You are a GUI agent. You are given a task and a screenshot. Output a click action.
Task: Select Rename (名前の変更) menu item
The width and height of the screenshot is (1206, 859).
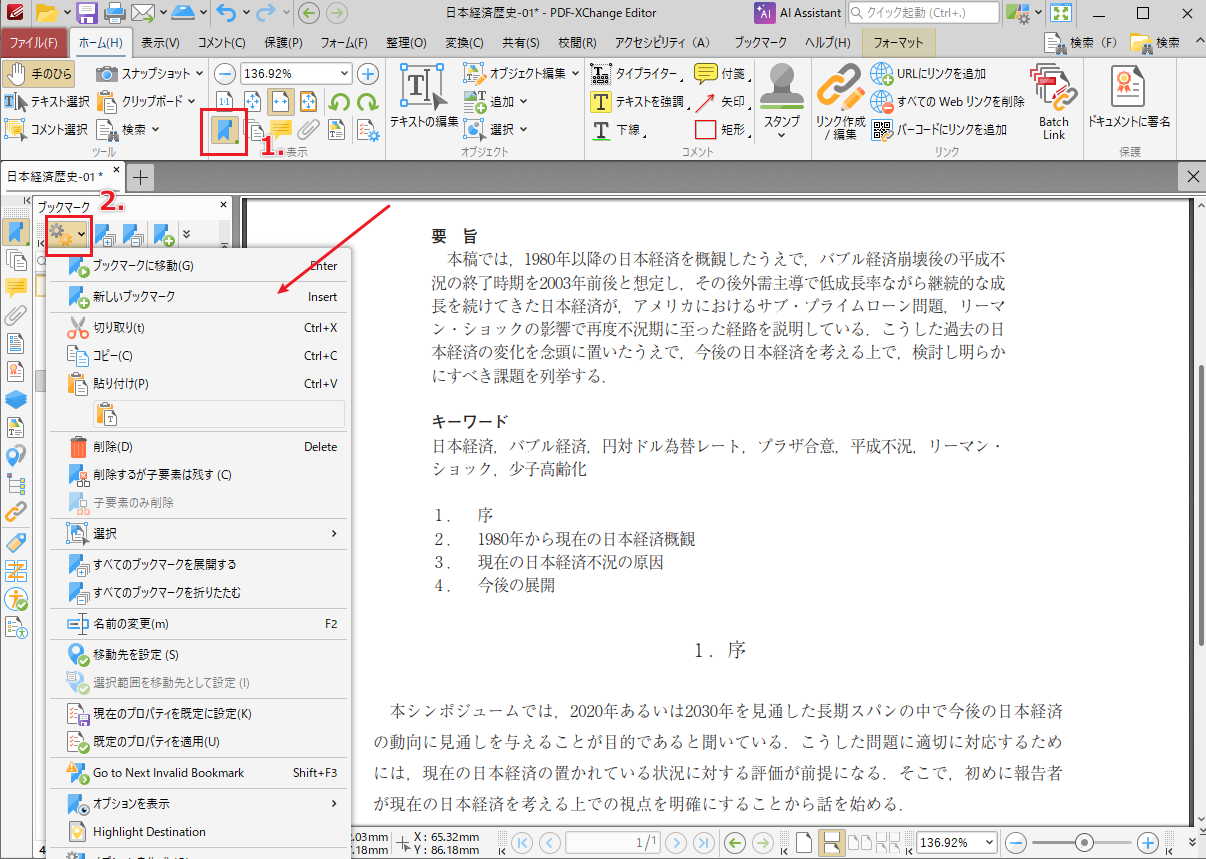pos(200,624)
